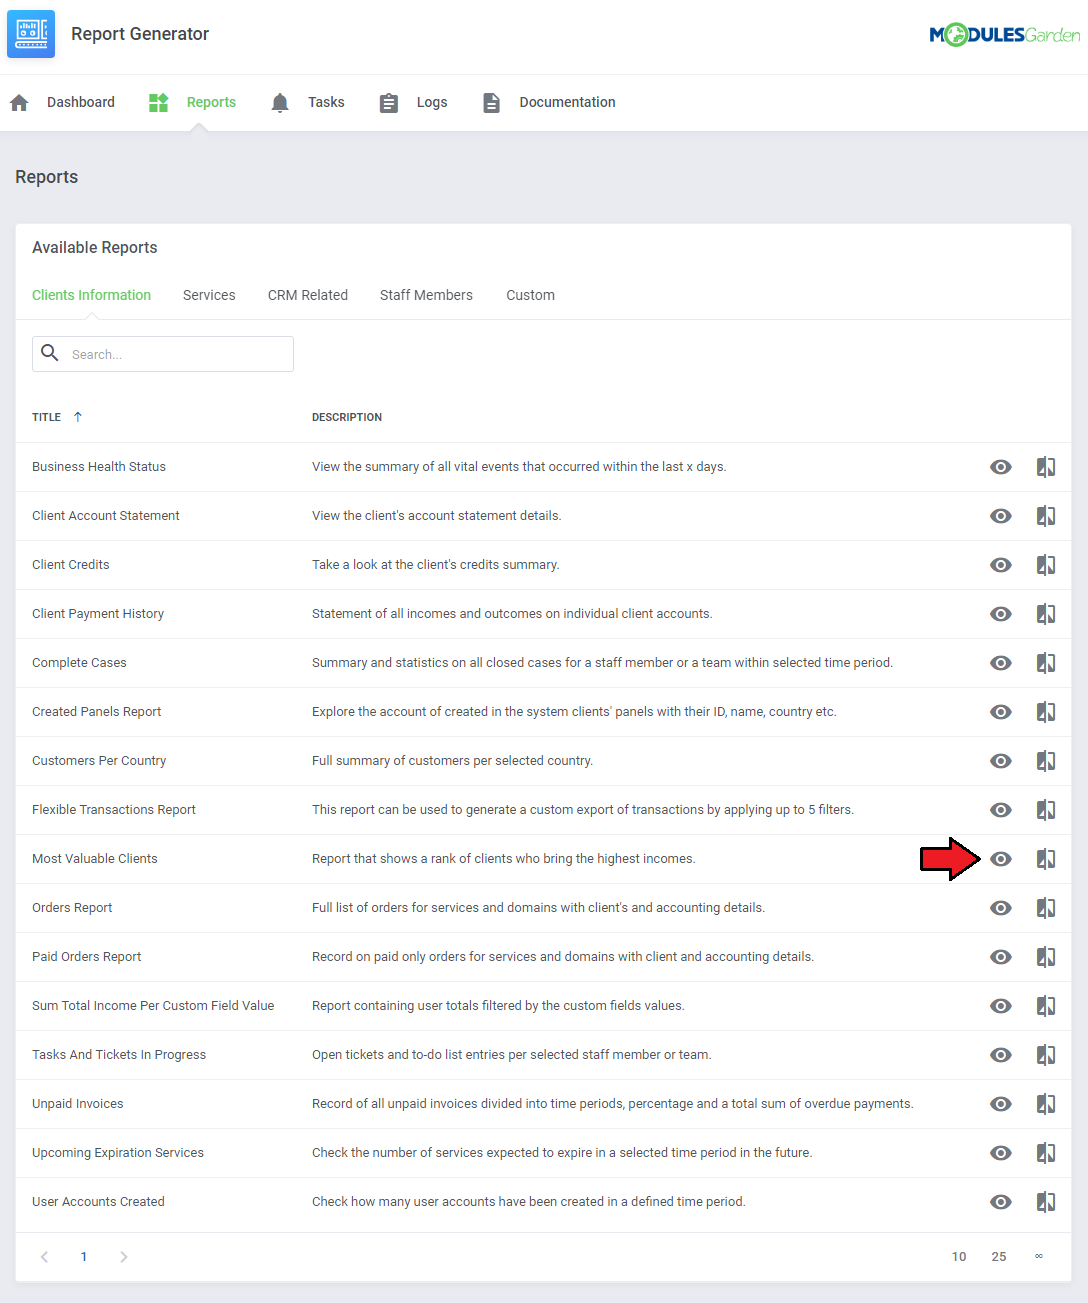Image resolution: width=1088 pixels, height=1303 pixels.
Task: Preview the Client Account Statement report
Action: [x=1001, y=516]
